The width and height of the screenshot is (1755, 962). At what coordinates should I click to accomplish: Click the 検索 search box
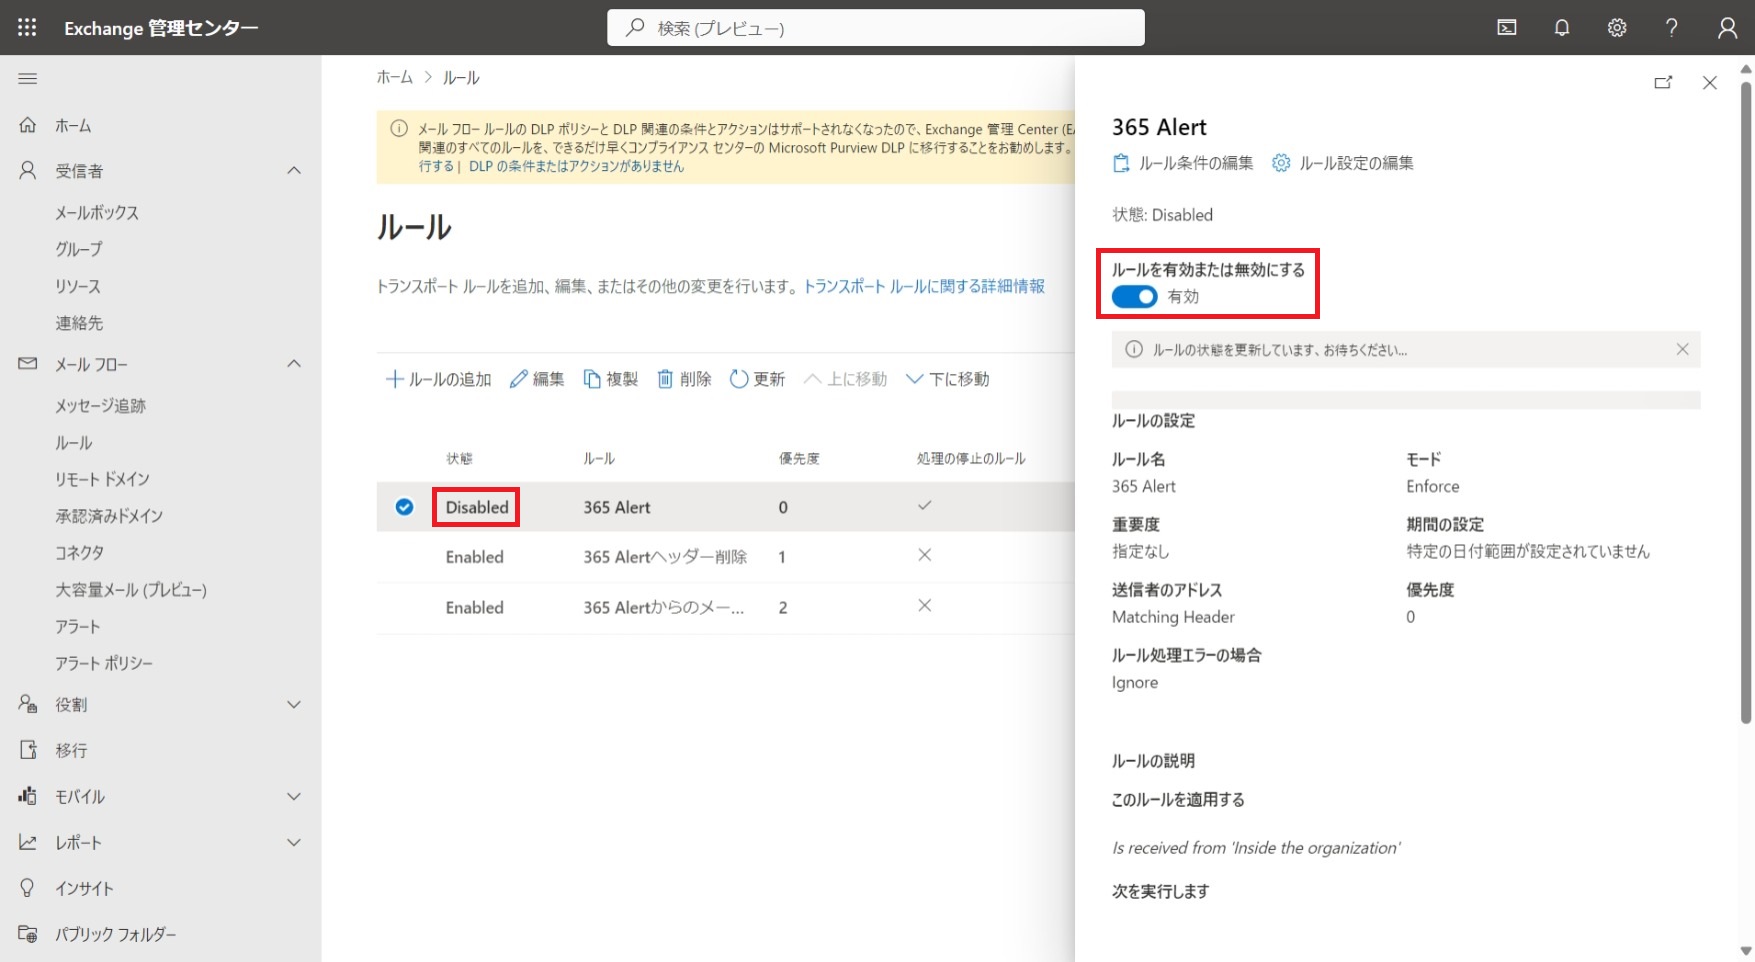875,28
